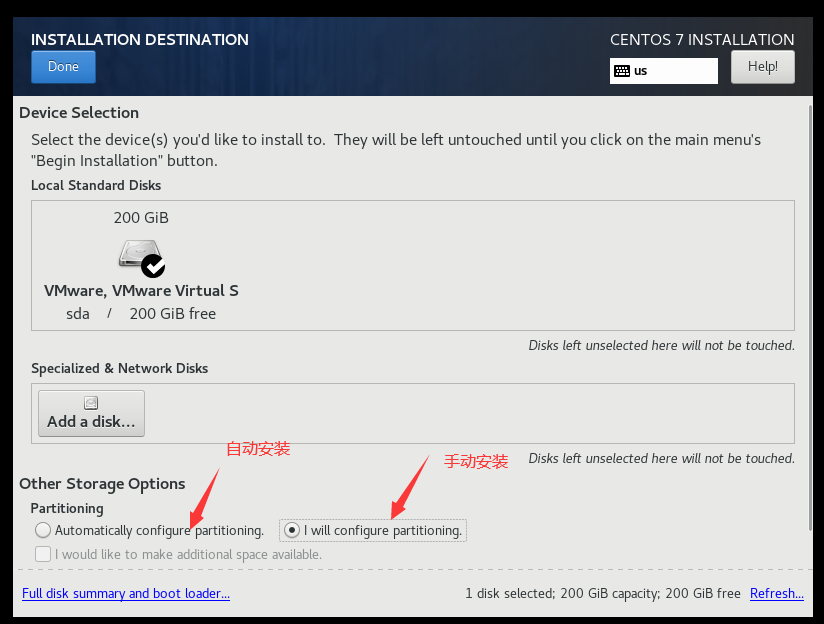
Task: Click the Local Standard Disks heading
Action: point(96,186)
